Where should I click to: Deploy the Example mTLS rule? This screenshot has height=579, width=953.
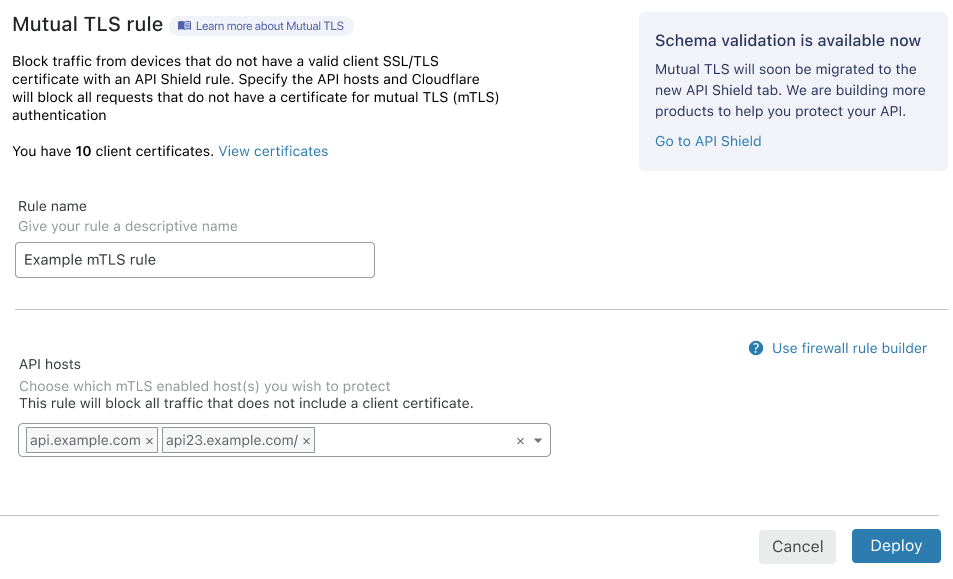click(x=895, y=546)
